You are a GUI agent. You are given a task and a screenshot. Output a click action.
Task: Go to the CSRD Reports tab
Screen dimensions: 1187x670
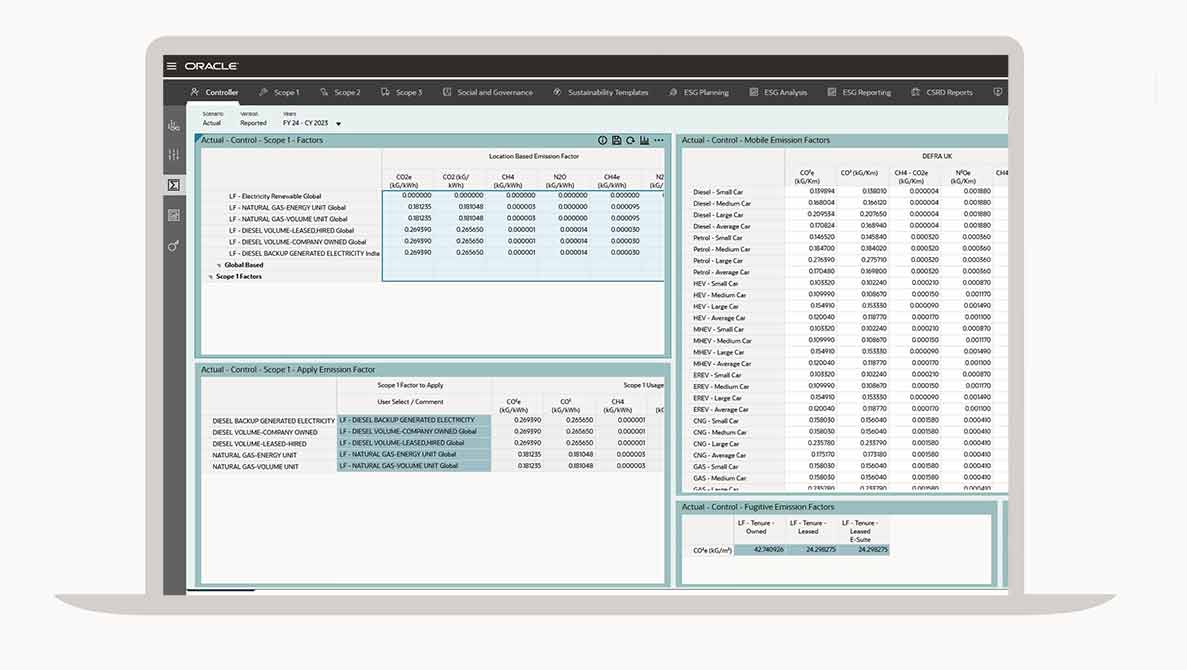[x=942, y=92]
